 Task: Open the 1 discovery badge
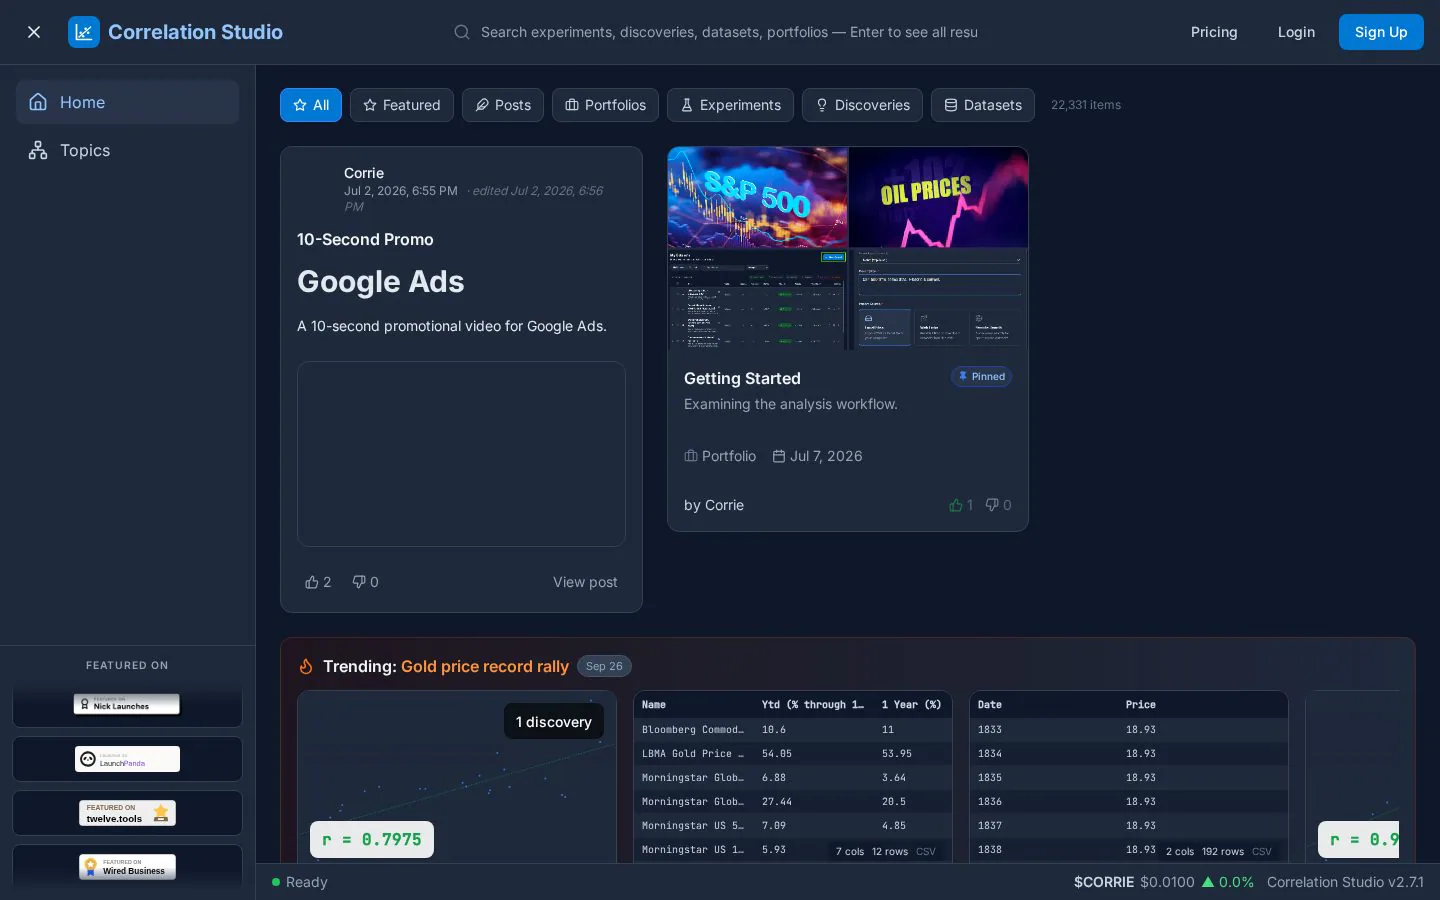click(x=553, y=722)
